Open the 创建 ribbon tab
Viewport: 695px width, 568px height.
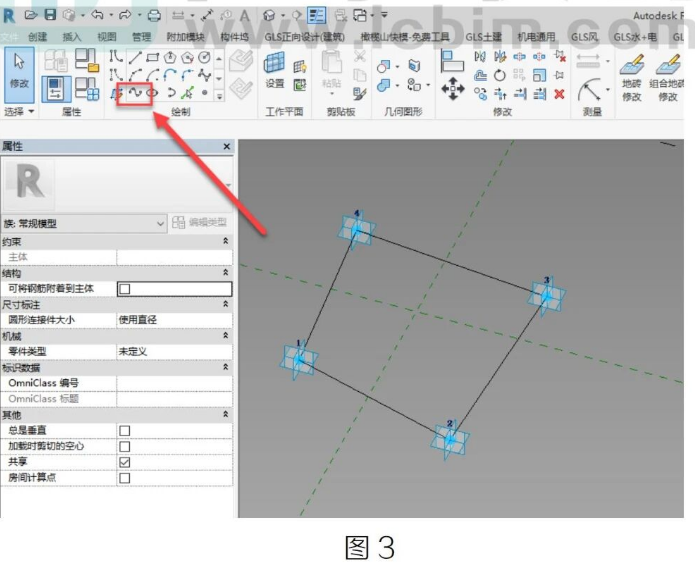point(38,37)
